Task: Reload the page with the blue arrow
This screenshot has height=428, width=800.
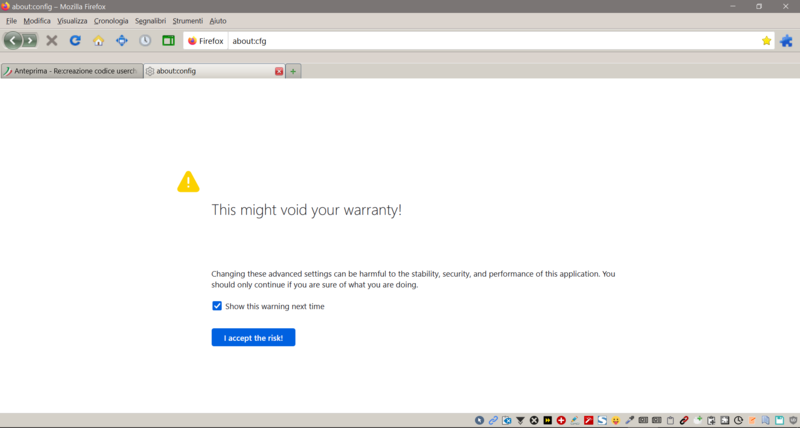Action: tap(75, 40)
